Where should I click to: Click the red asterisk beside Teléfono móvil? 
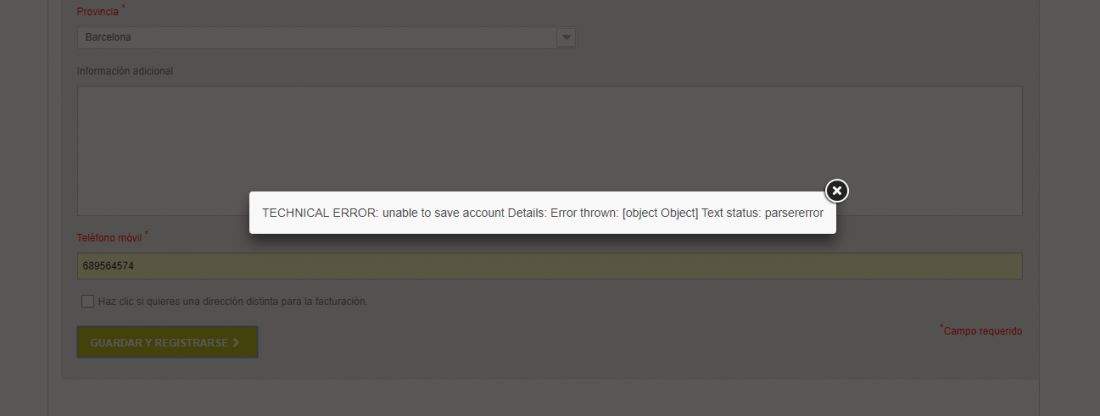146,234
